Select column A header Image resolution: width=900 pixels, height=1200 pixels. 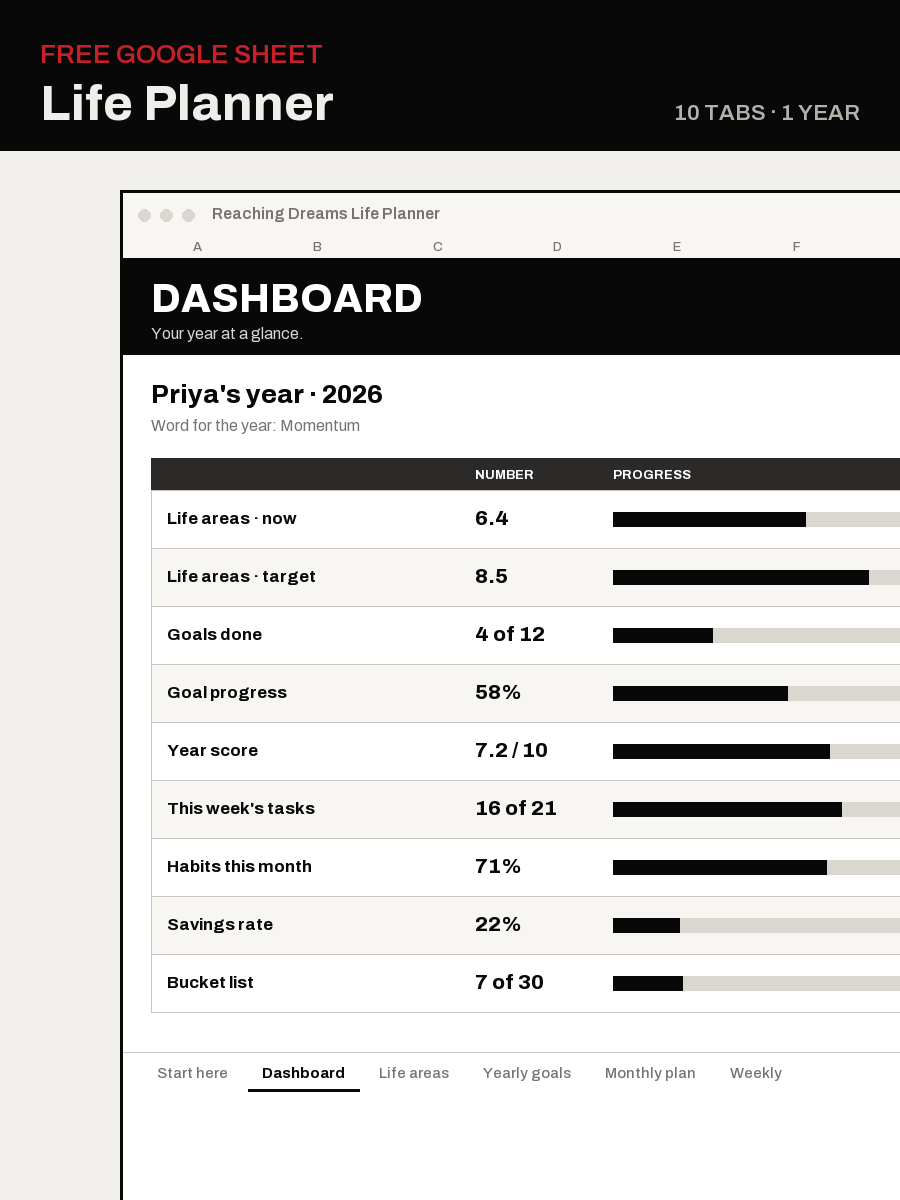(197, 247)
